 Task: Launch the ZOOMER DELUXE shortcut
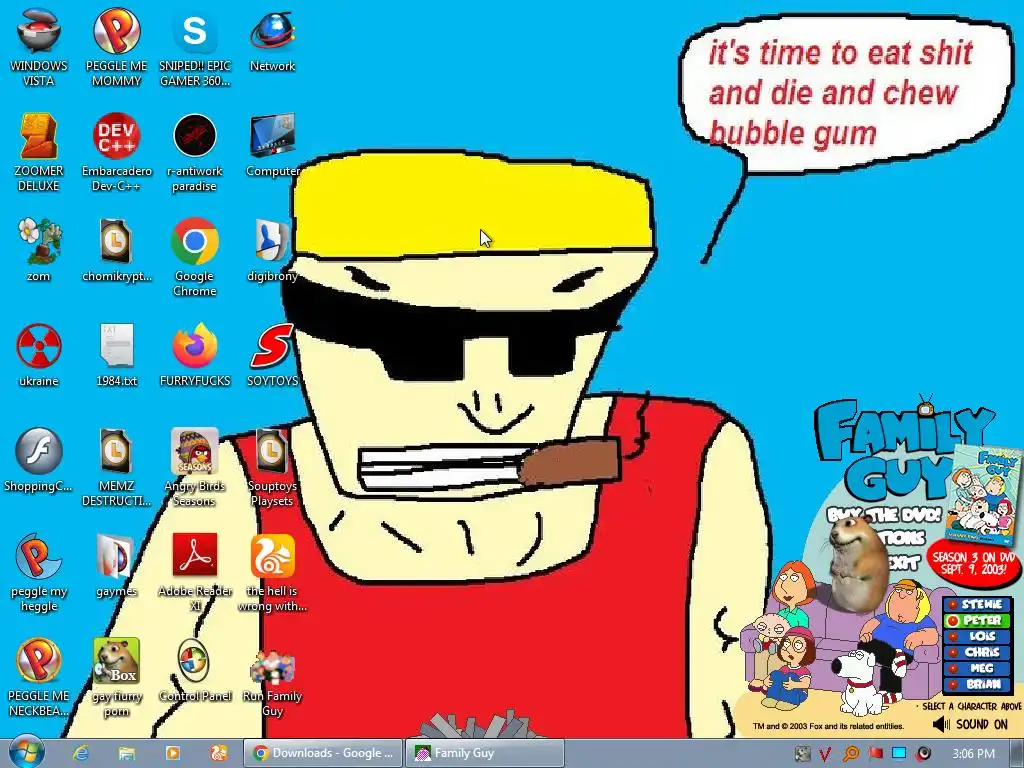click(x=39, y=152)
